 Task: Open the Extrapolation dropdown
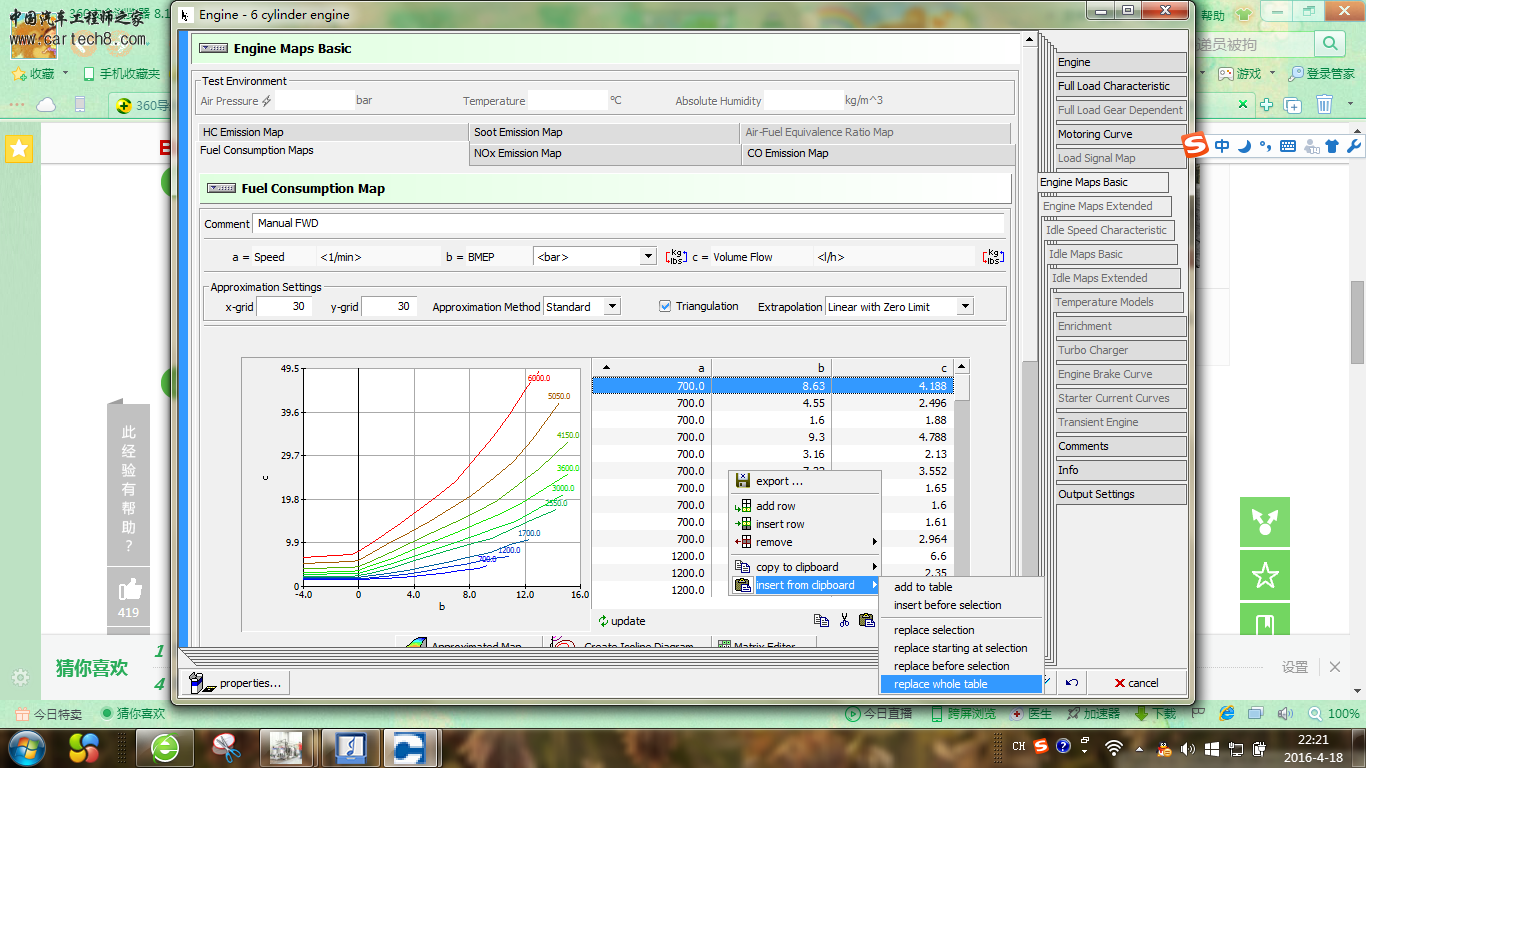point(965,306)
